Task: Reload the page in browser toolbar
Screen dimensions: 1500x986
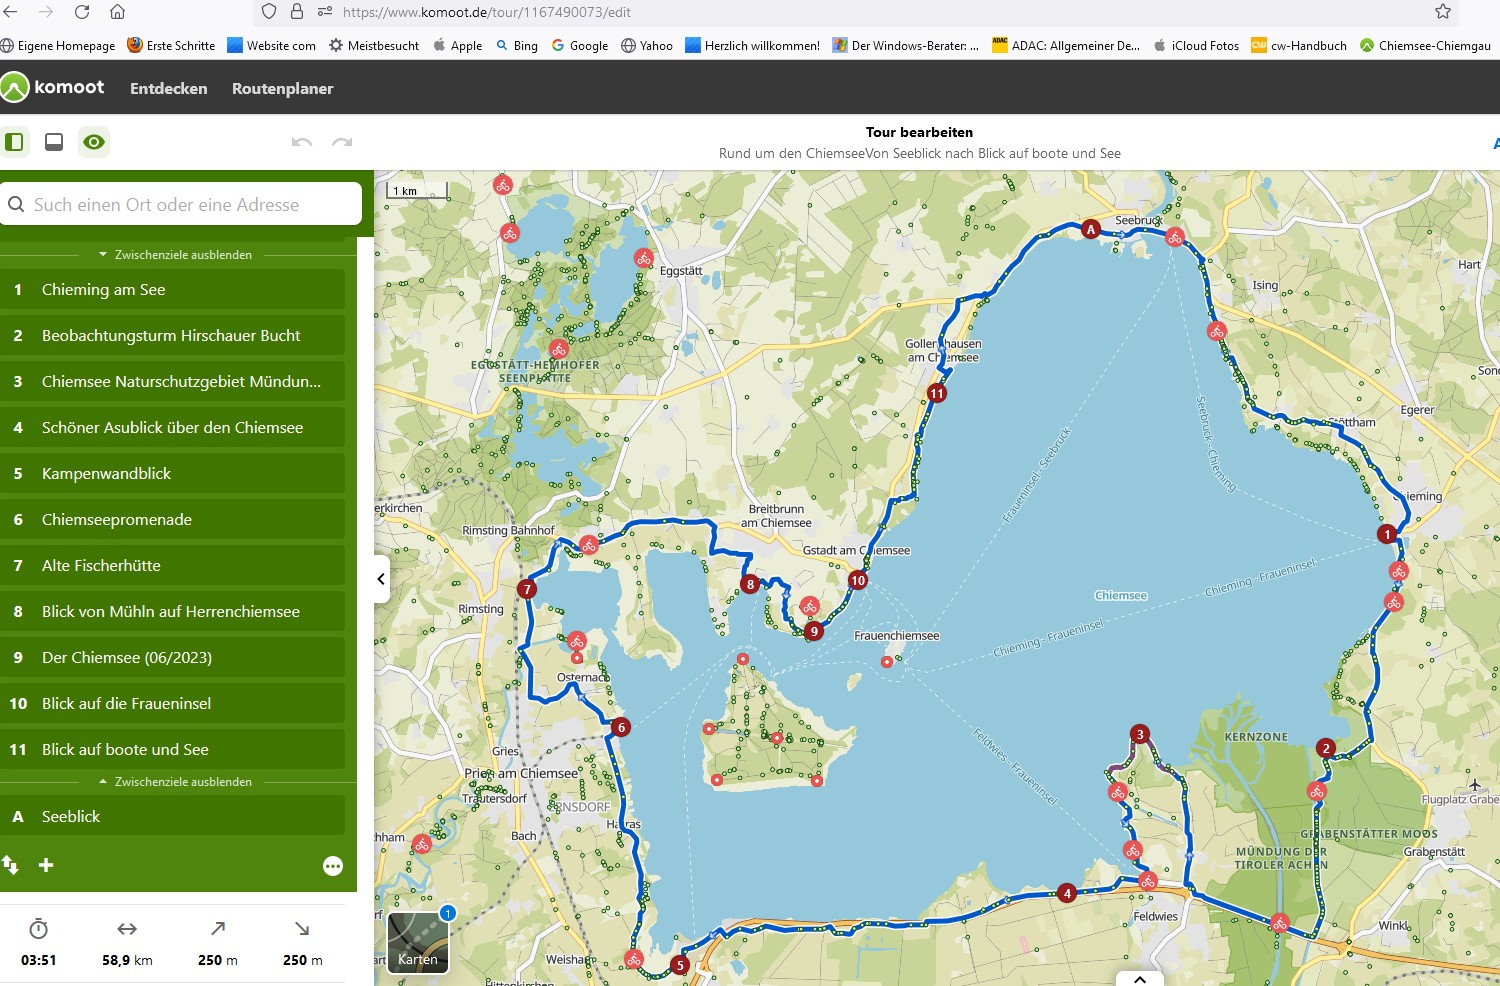Action: (82, 12)
